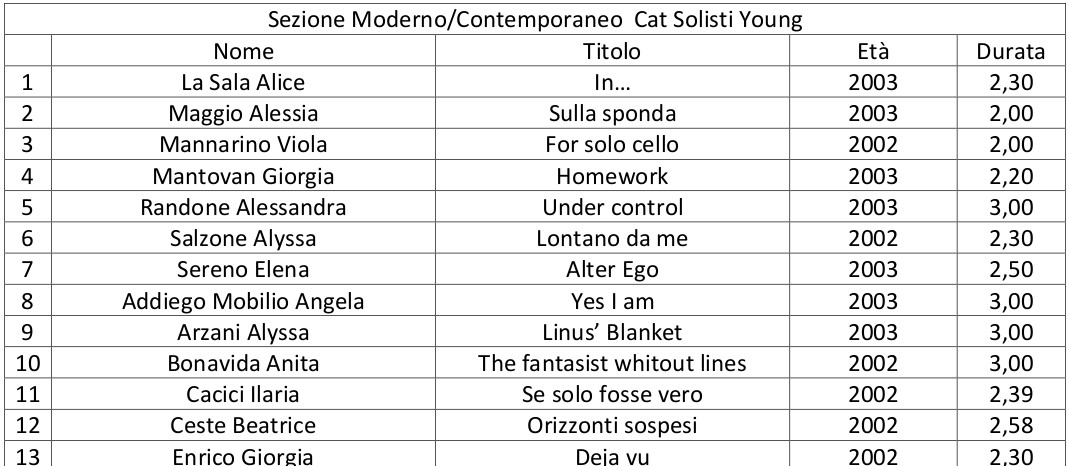Click the Deja vu title cell
The image size is (1069, 466).
612,456
